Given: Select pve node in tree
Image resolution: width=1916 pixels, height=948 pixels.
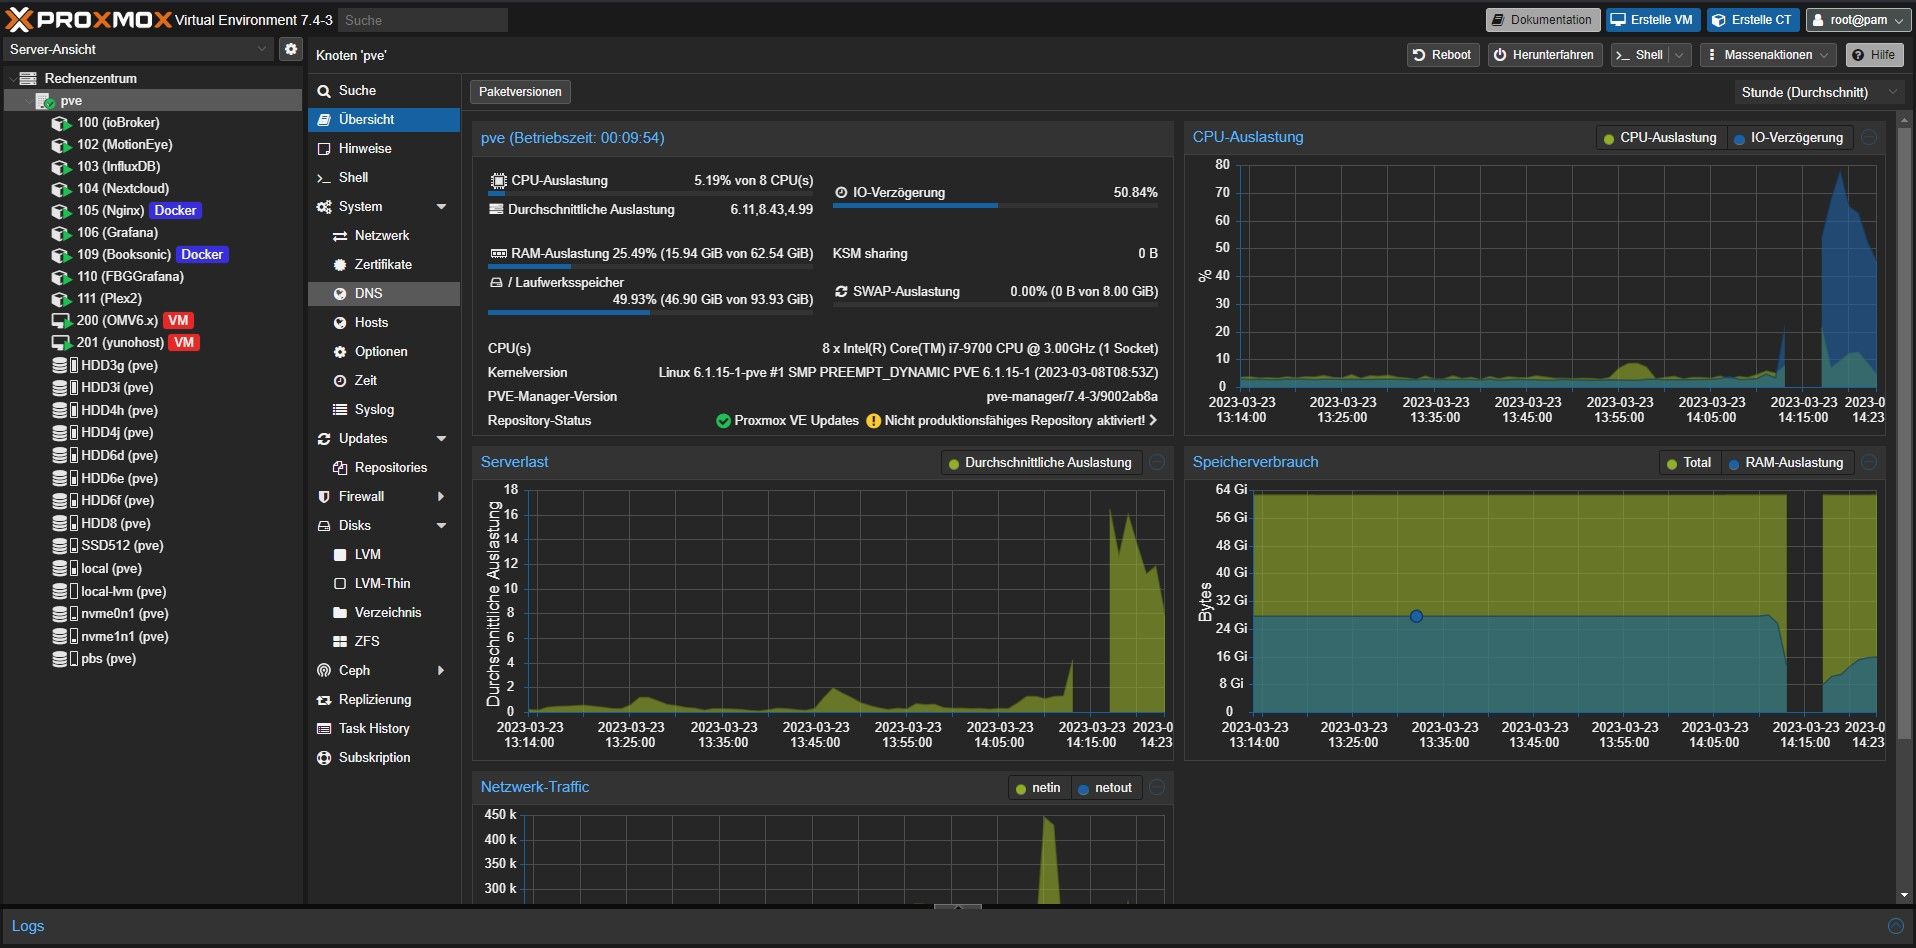Looking at the screenshot, I should tap(153, 101).
